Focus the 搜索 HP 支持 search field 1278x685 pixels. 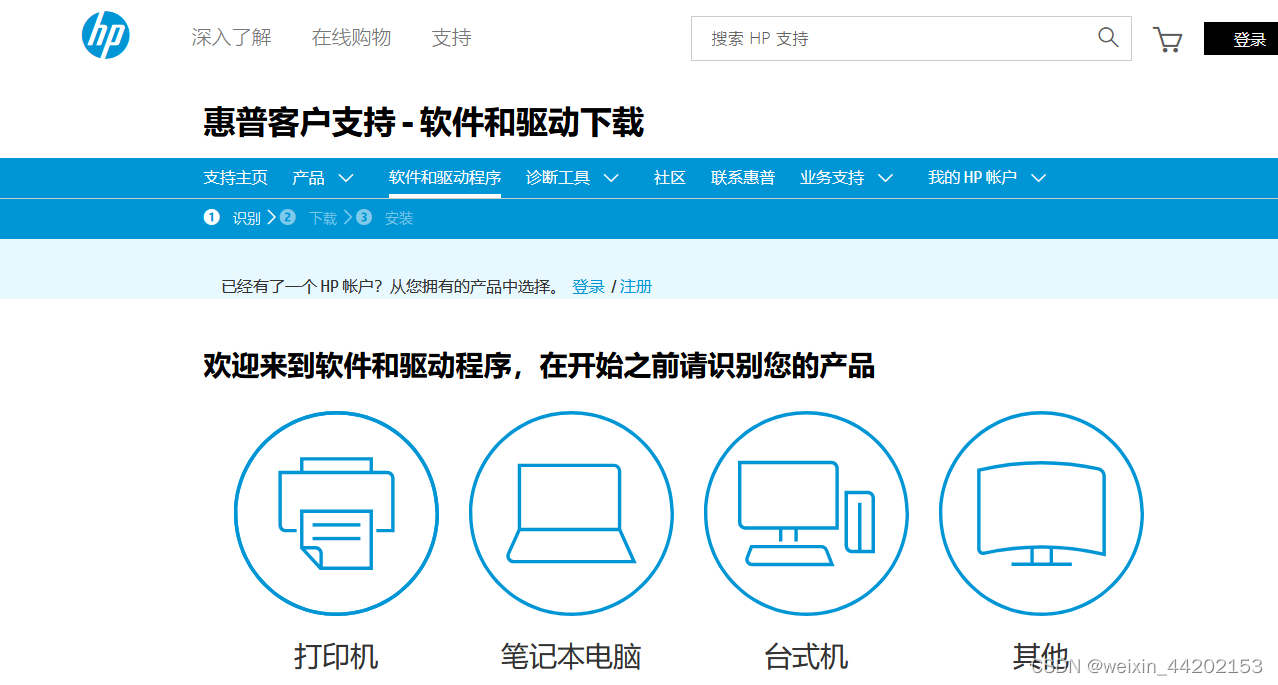(911, 38)
